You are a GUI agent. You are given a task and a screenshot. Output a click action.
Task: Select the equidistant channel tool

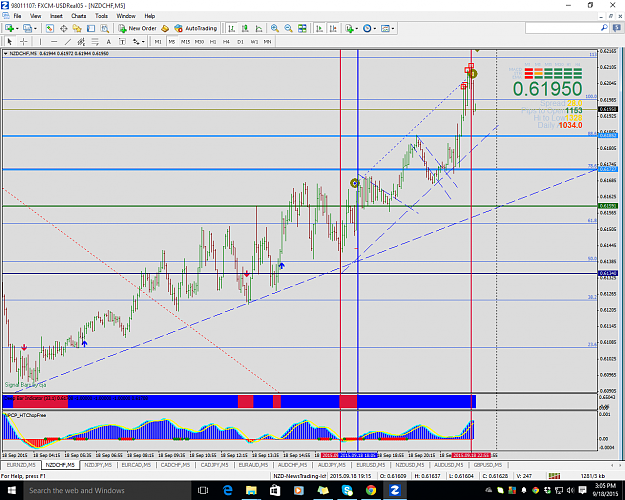(81, 41)
